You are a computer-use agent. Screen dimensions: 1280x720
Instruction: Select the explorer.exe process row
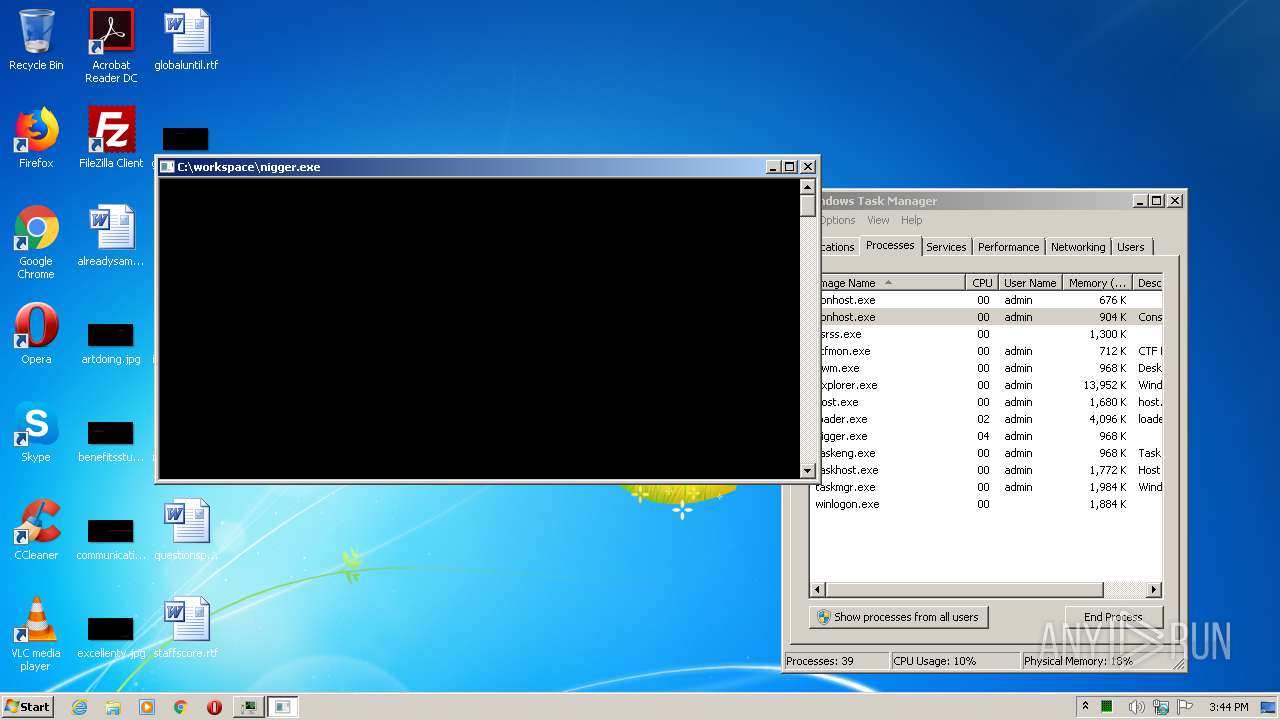989,385
